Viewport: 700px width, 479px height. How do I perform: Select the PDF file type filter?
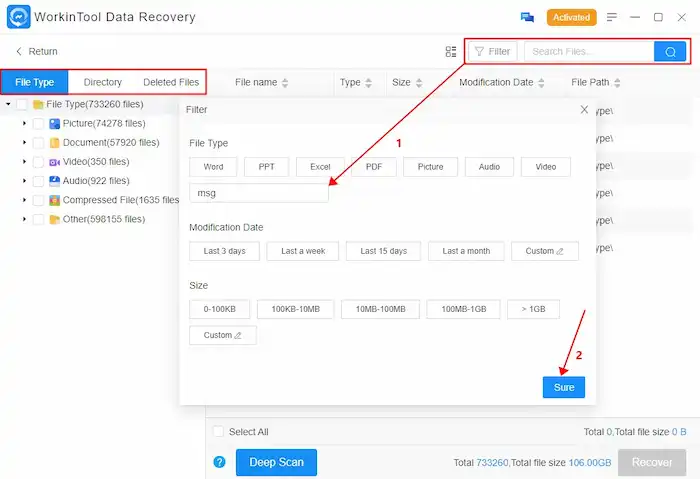tap(374, 167)
